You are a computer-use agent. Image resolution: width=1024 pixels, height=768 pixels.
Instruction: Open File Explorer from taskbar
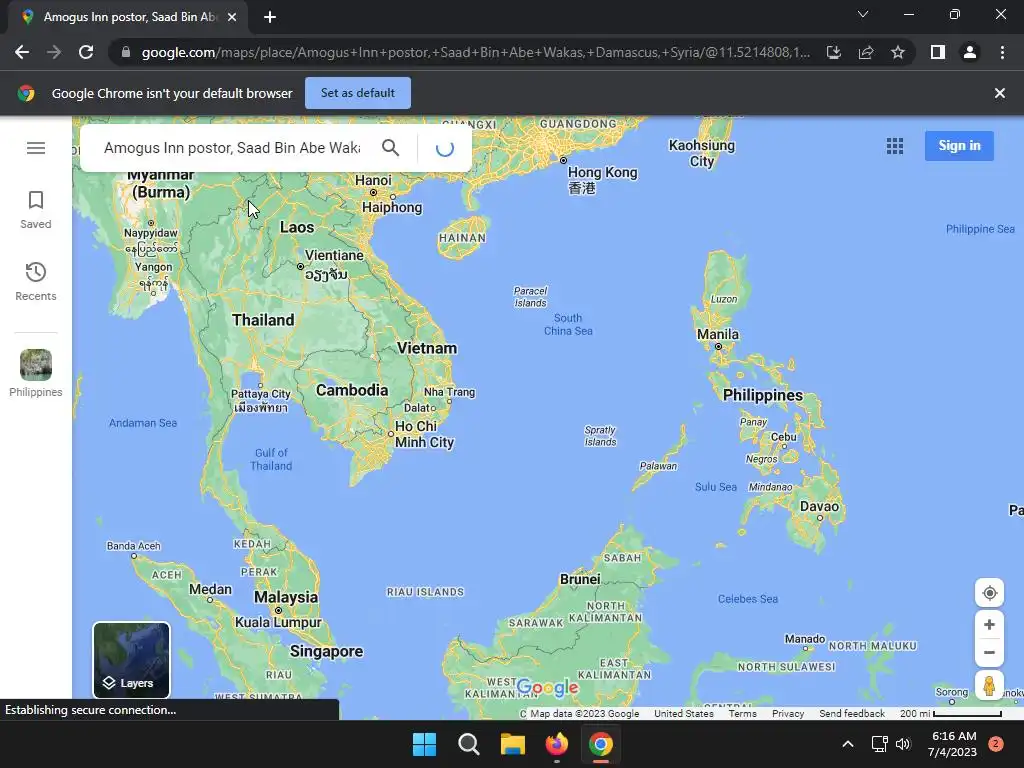coord(513,744)
